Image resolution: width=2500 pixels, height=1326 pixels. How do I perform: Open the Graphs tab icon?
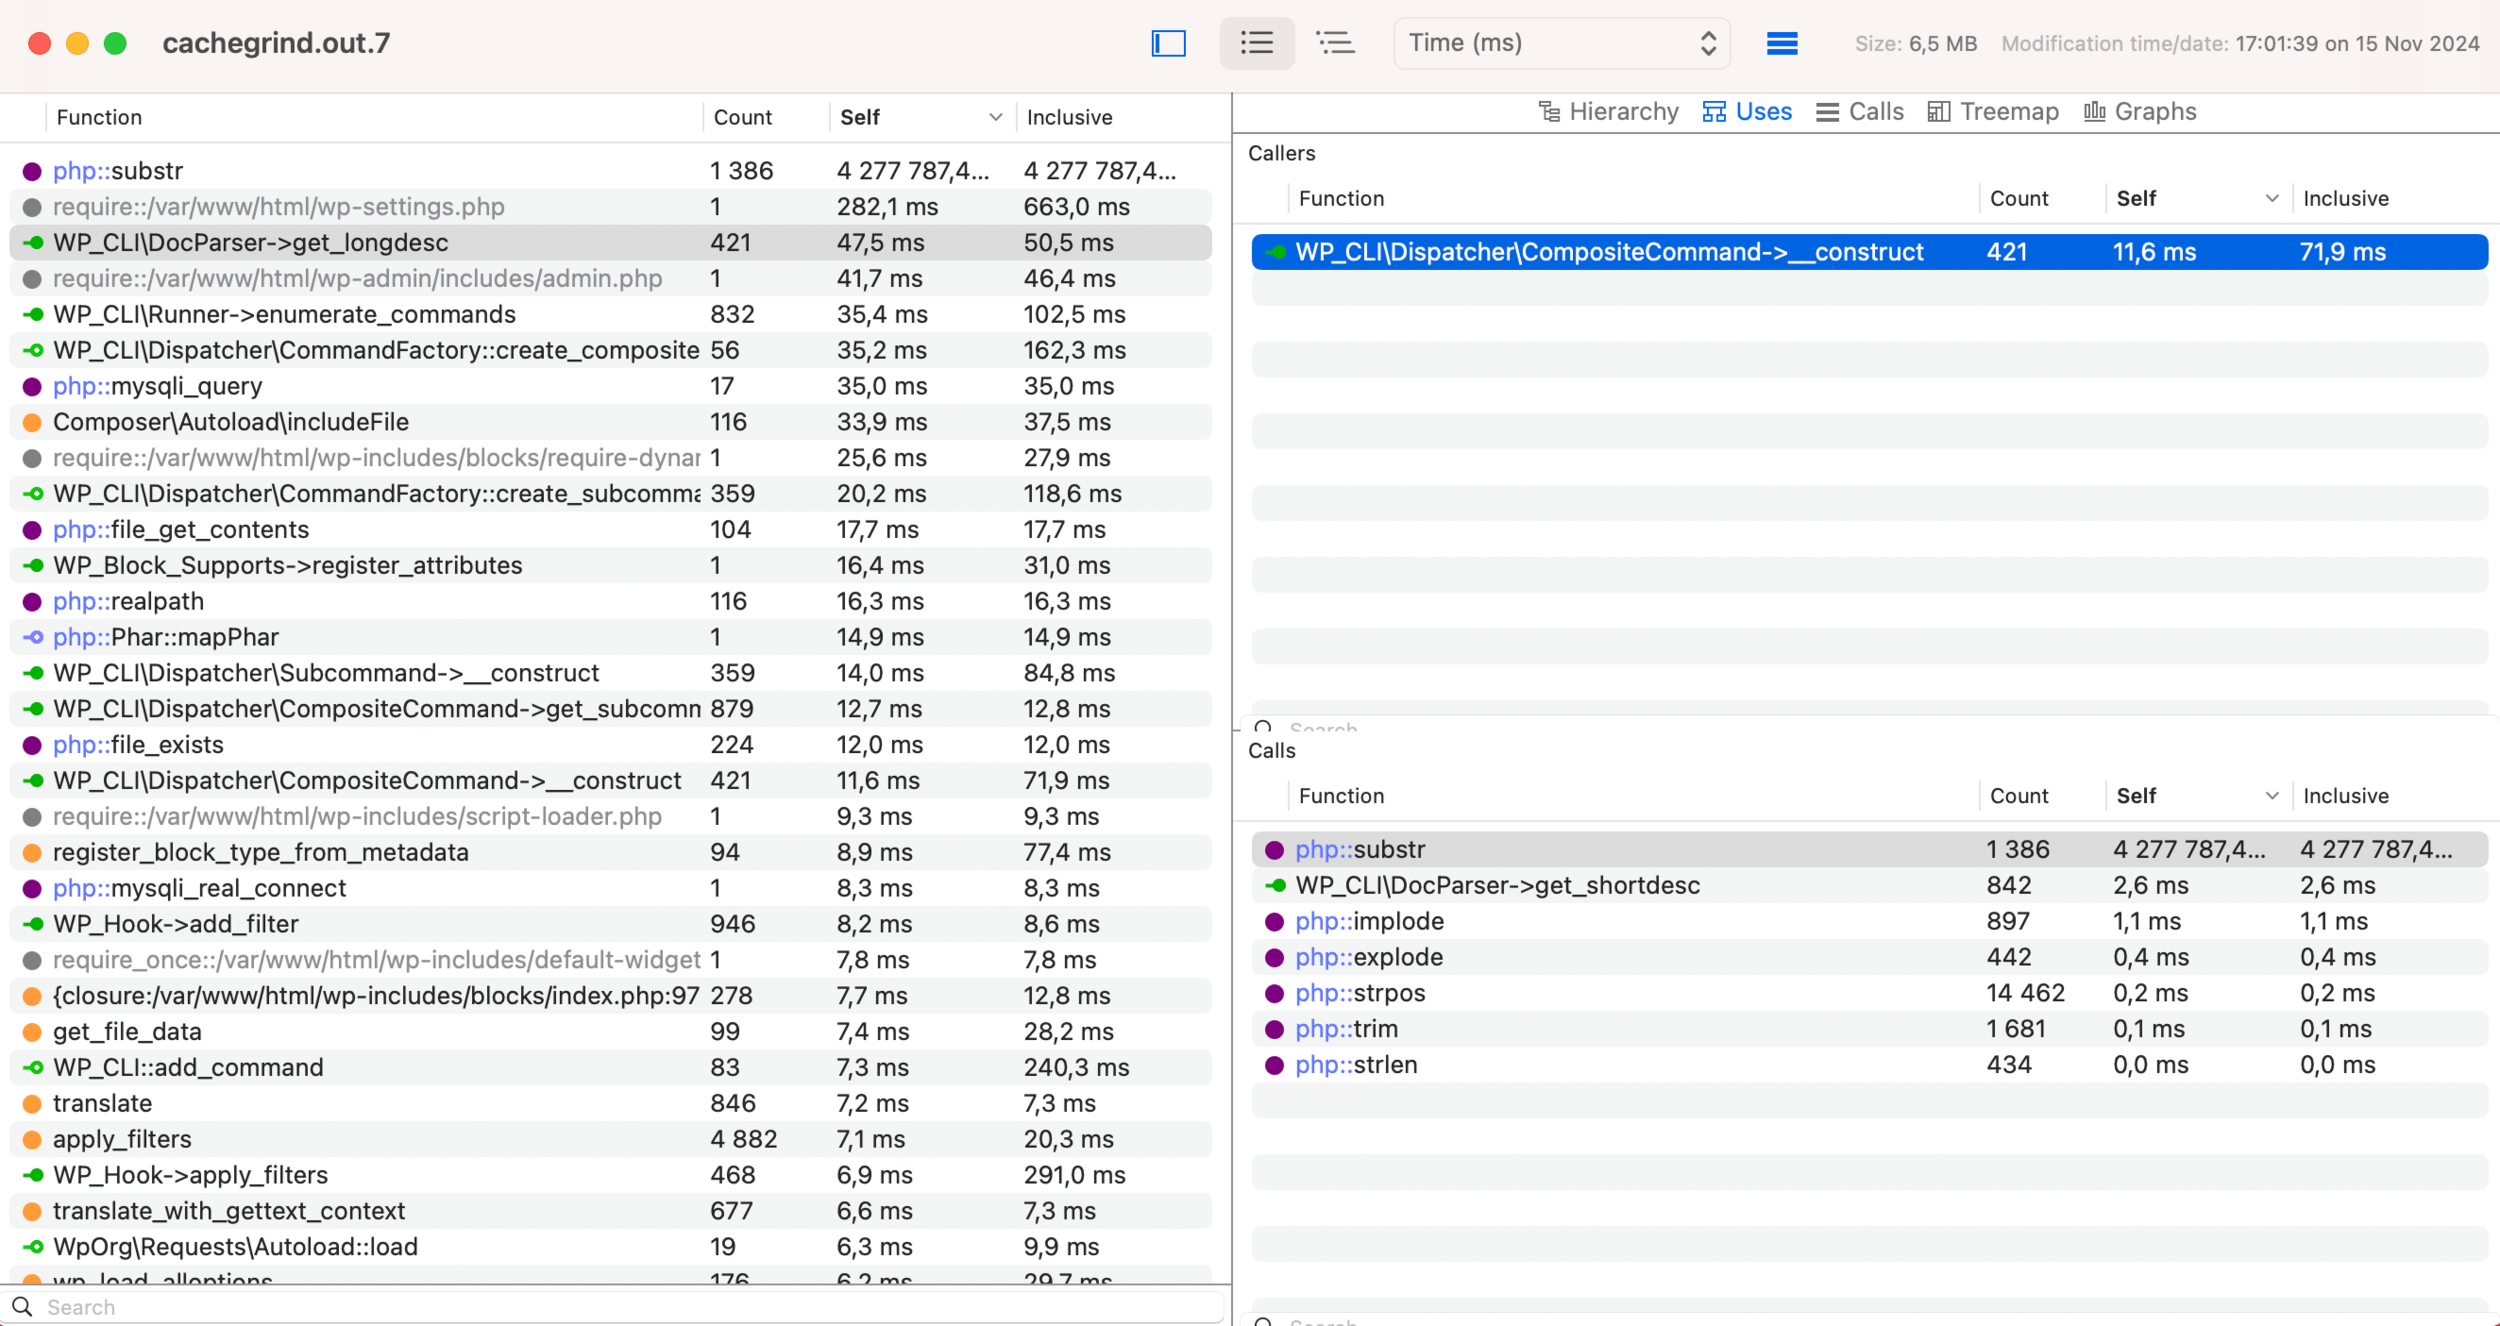coord(2095,112)
